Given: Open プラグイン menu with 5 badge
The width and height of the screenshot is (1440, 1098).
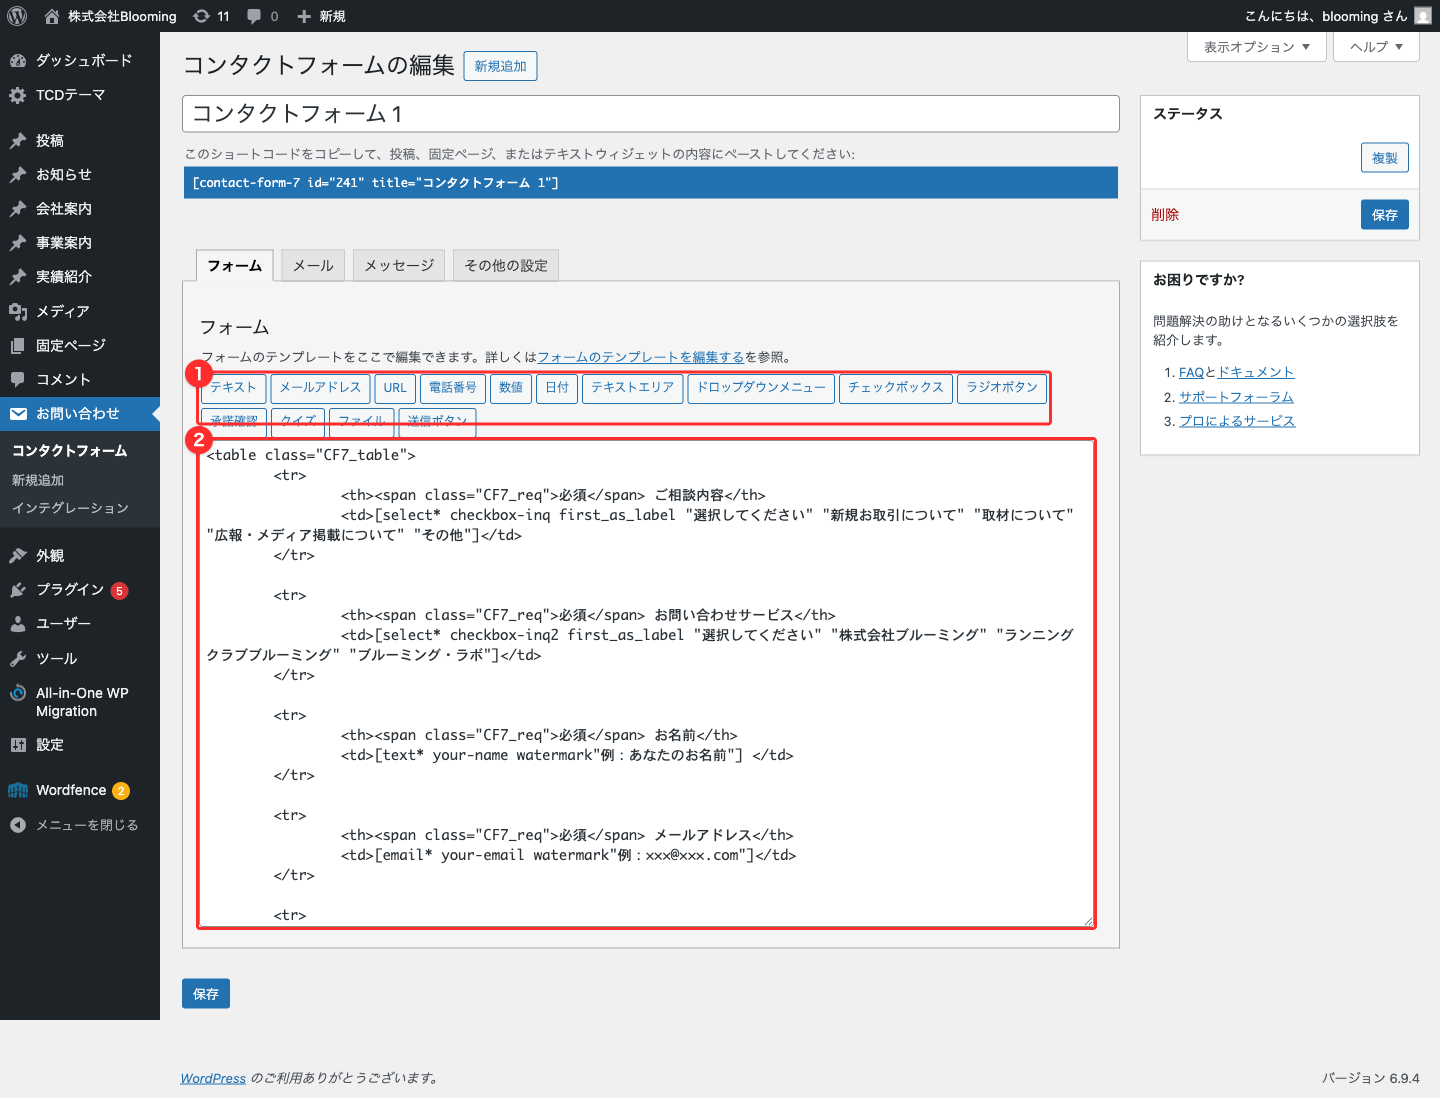Looking at the screenshot, I should 80,590.
